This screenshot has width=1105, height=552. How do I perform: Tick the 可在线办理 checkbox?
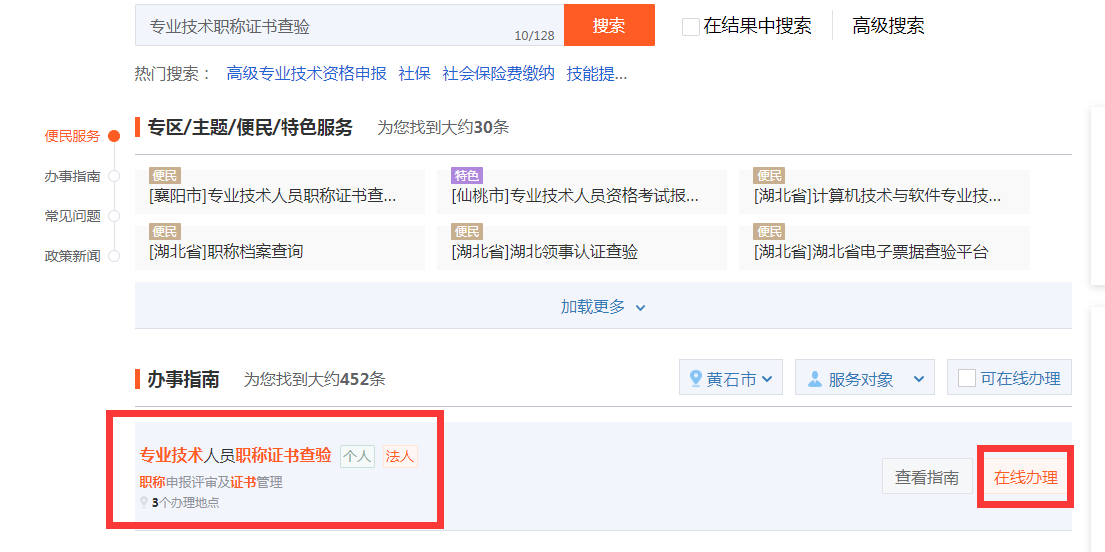pos(967,379)
